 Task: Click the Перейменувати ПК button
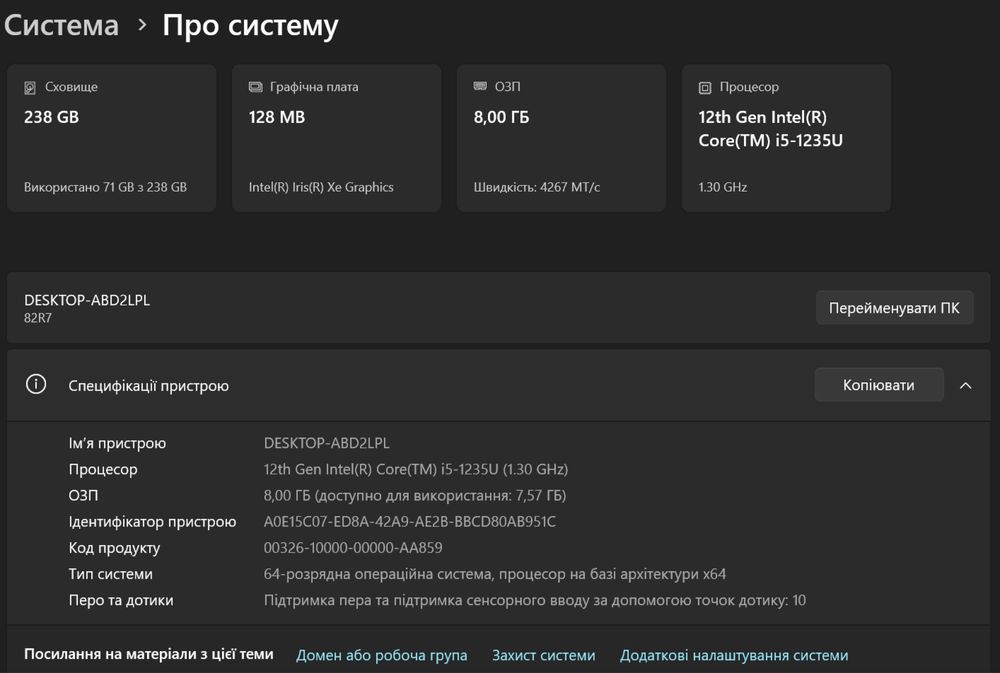[x=894, y=308]
